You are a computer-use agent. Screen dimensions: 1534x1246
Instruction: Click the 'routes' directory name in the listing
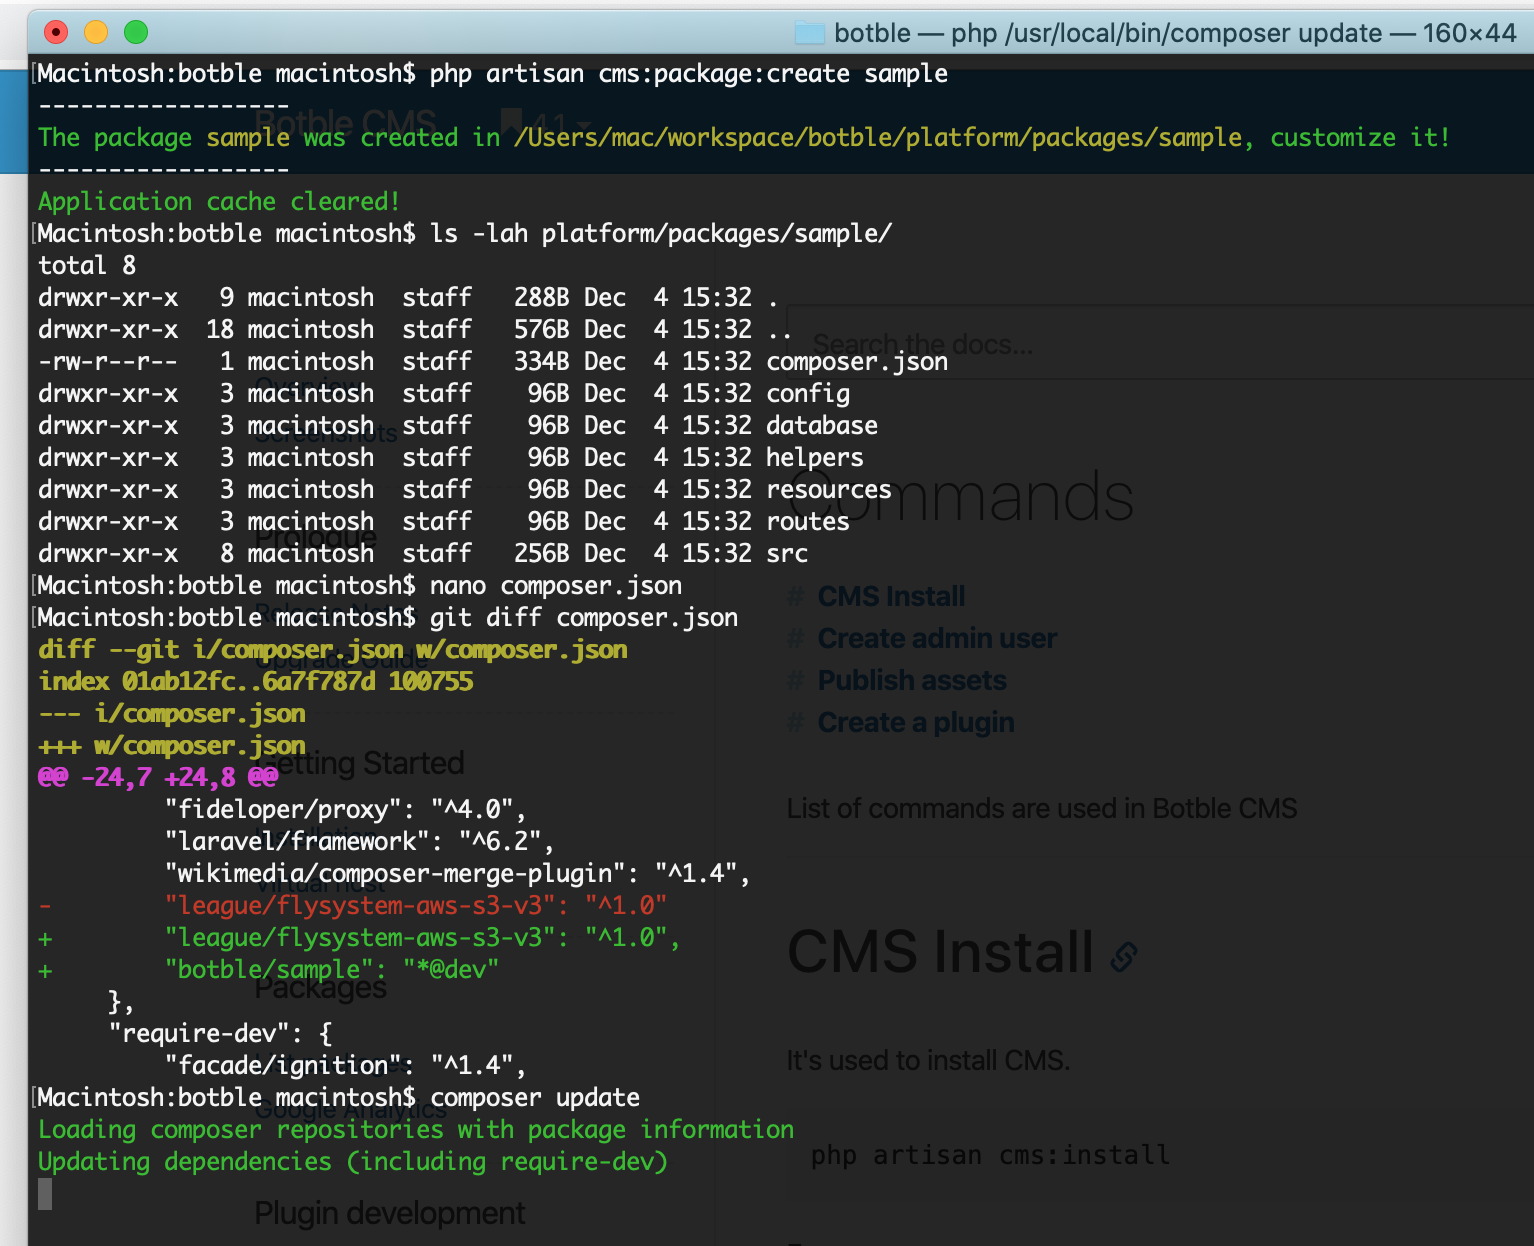[x=808, y=522]
